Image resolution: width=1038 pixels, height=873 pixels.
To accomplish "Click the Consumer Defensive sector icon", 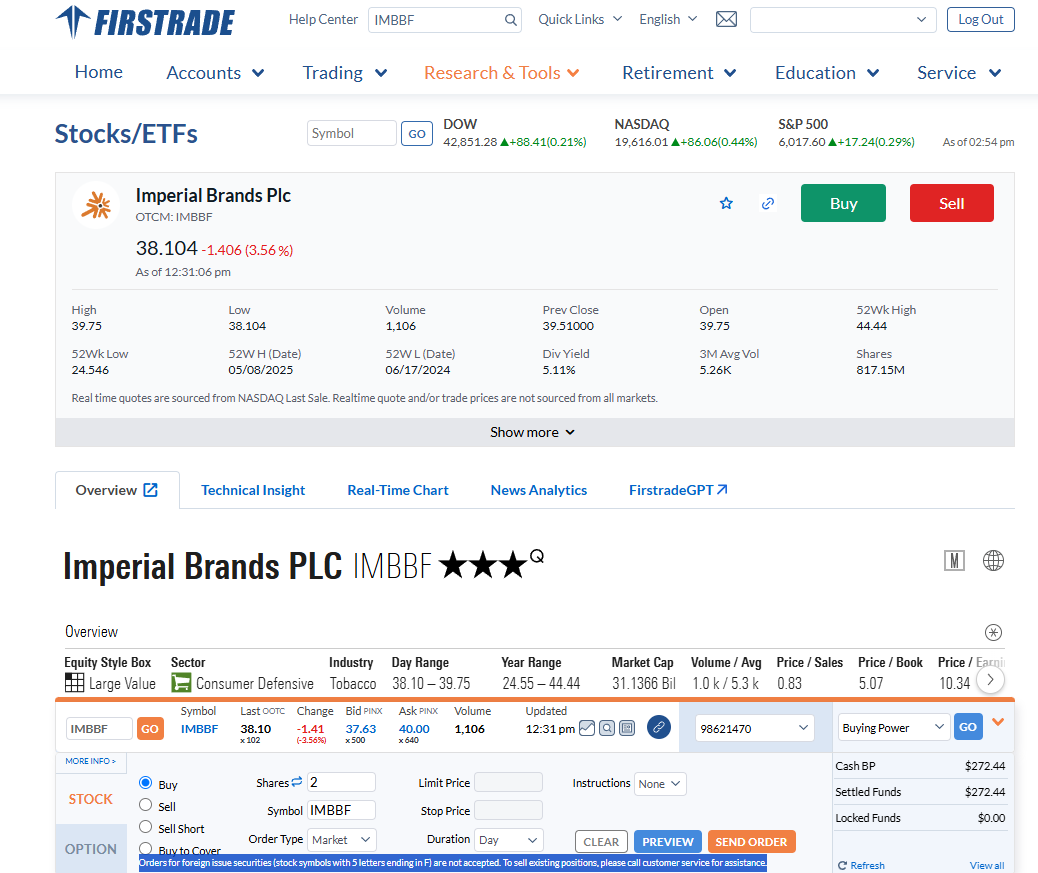I will [x=181, y=682].
